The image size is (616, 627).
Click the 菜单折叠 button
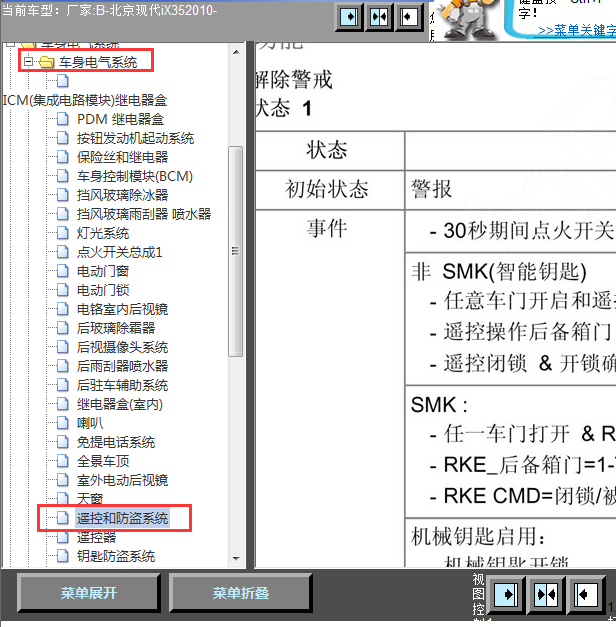(x=240, y=593)
